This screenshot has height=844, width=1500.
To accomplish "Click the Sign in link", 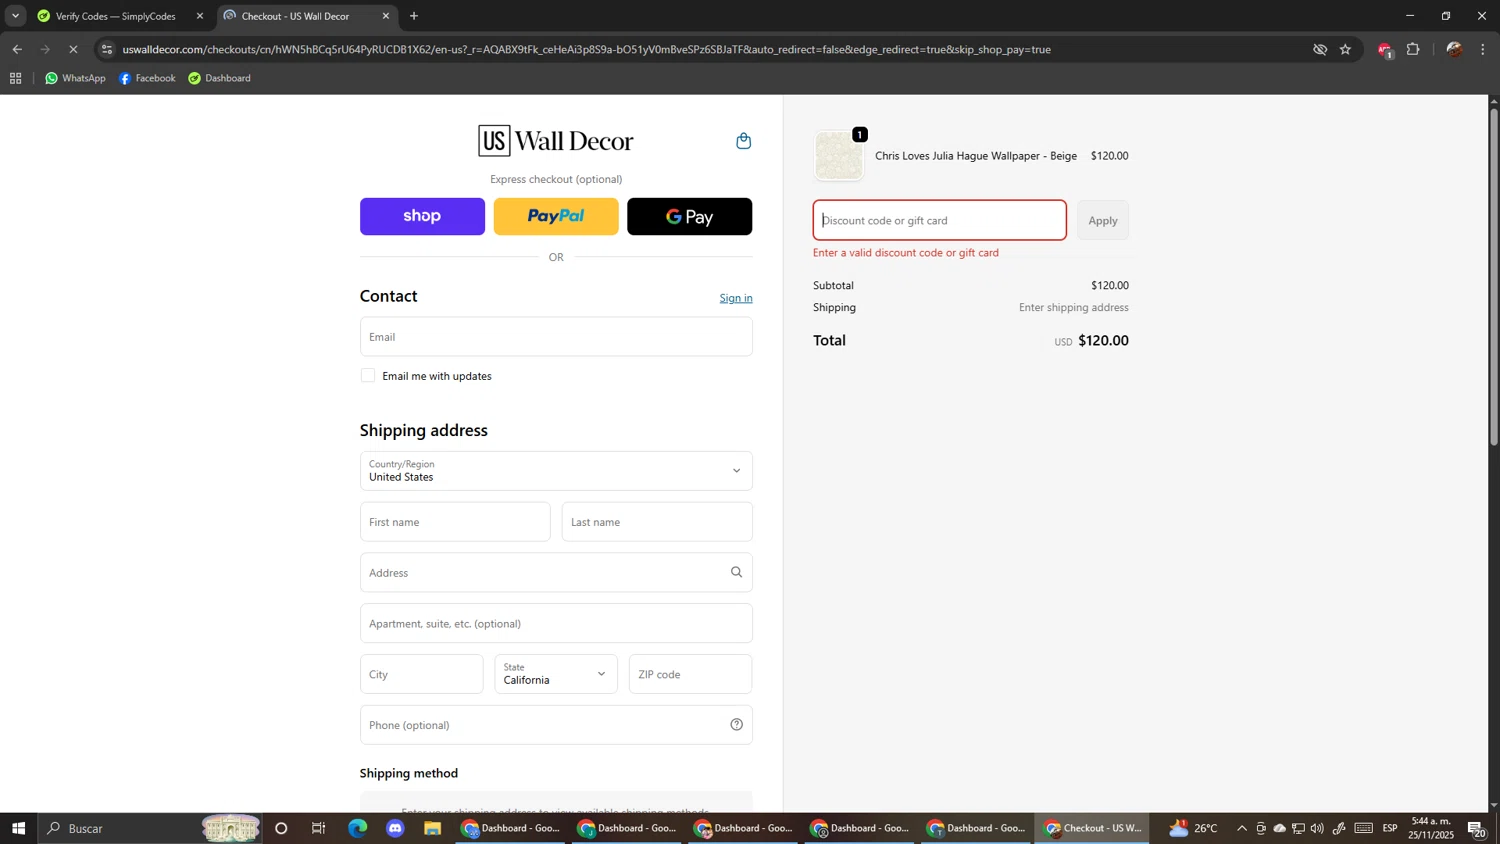I will (736, 298).
